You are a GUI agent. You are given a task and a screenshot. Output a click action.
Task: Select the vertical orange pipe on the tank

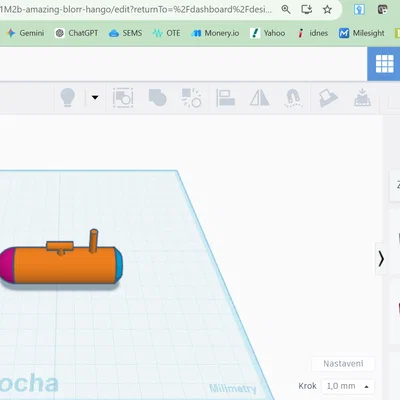tap(94, 241)
